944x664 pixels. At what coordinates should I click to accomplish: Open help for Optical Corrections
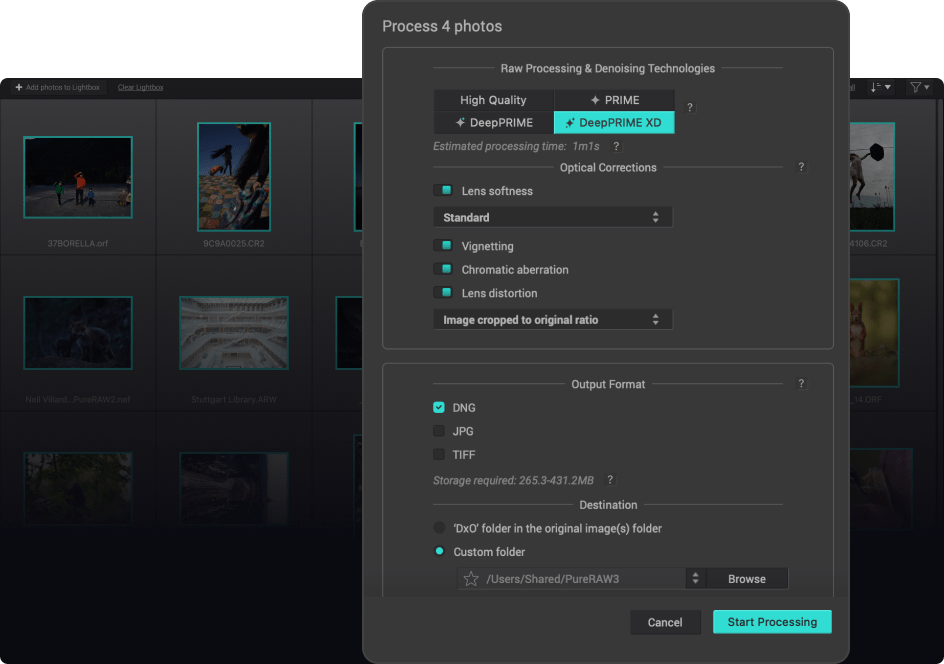pos(801,167)
